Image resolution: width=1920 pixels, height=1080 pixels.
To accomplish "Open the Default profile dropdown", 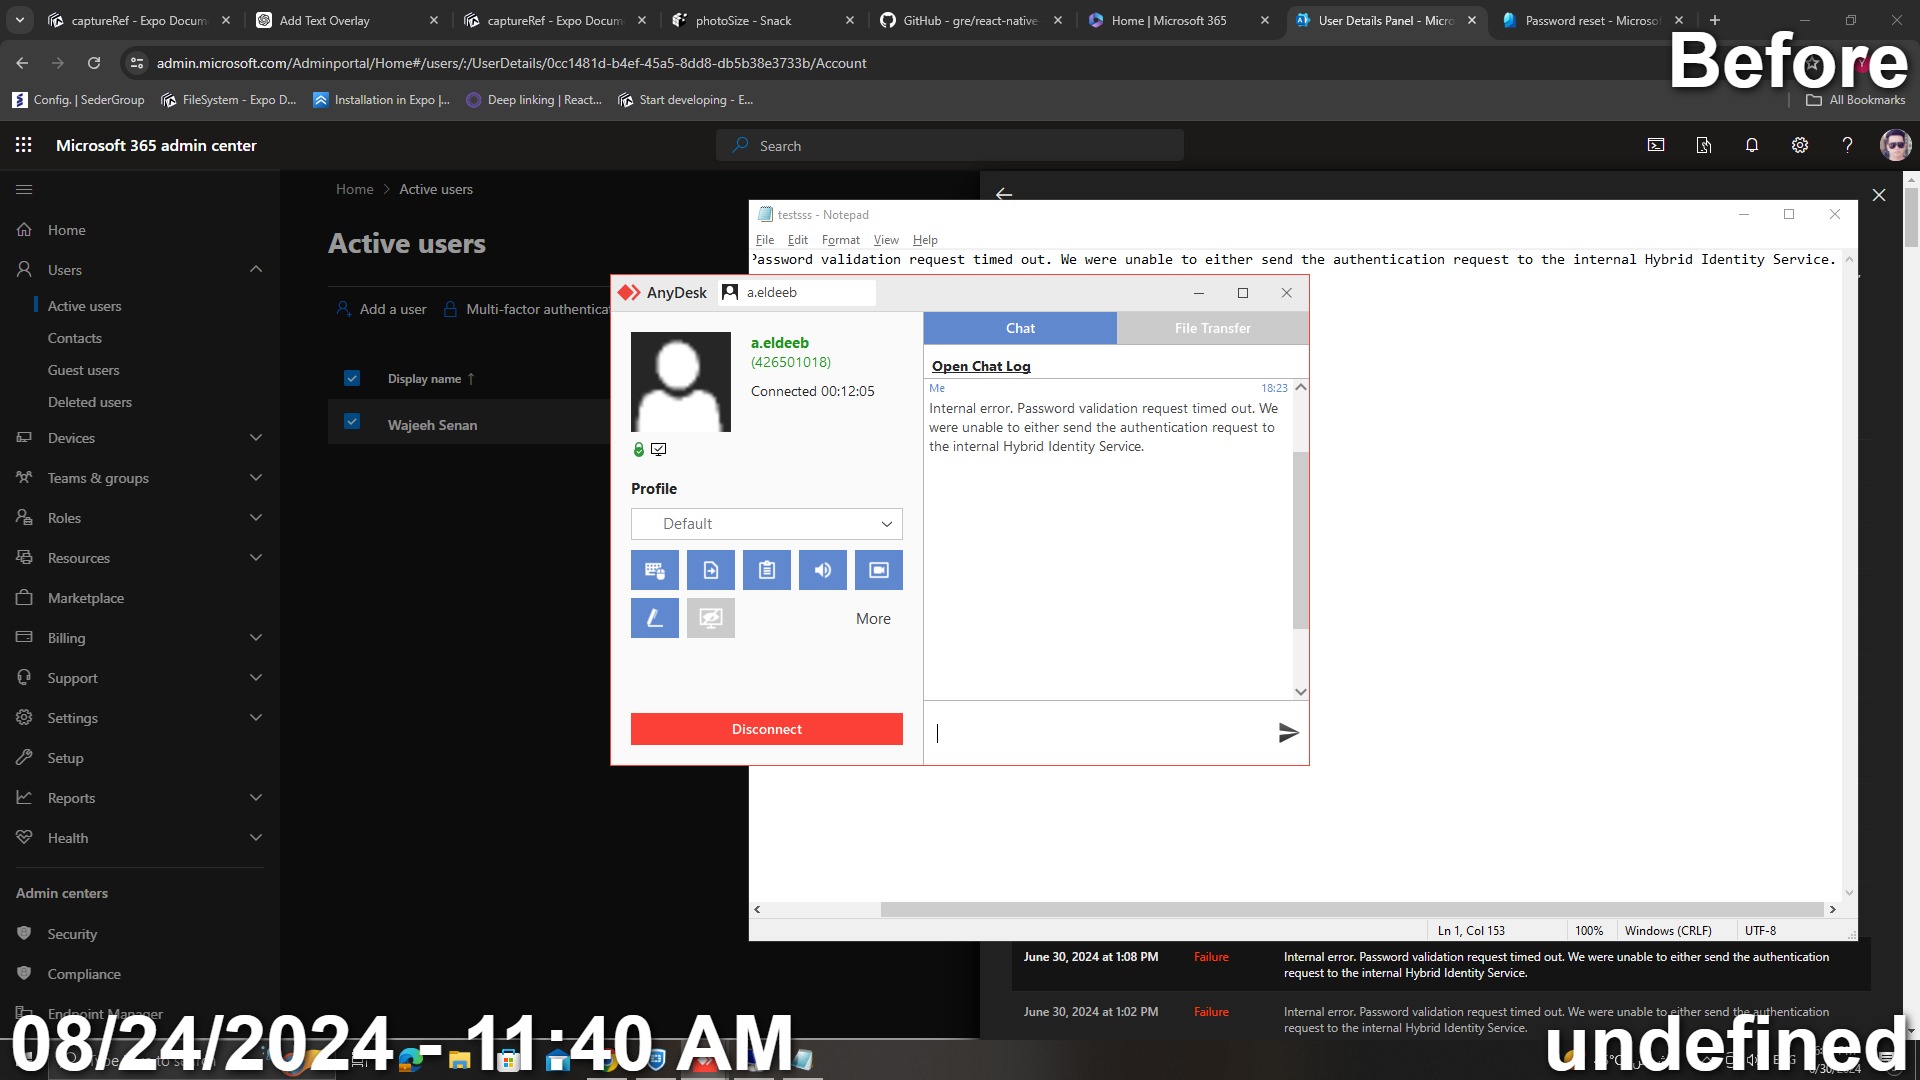I will [767, 524].
